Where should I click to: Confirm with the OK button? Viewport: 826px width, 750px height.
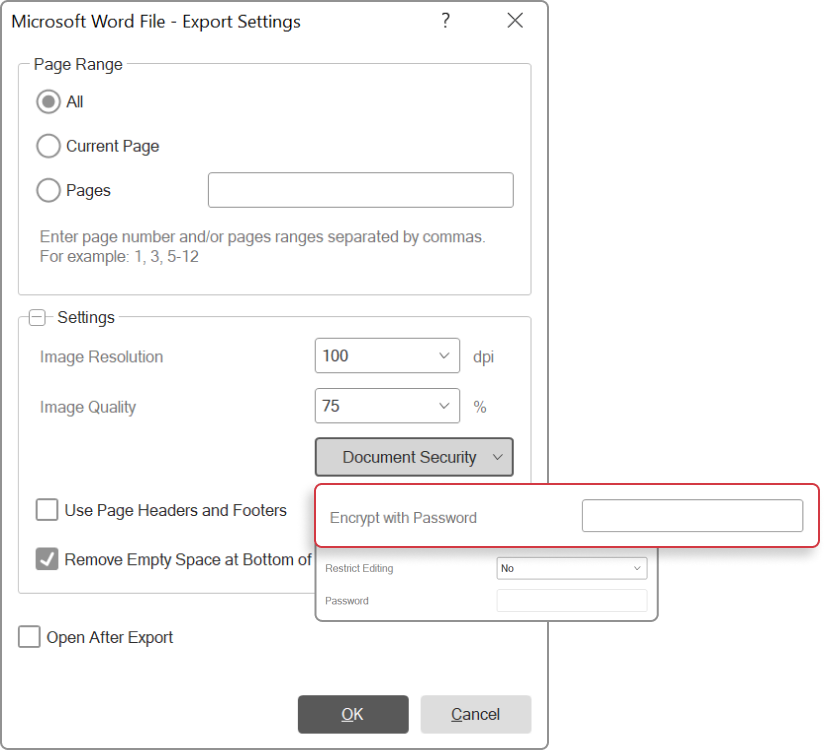353,714
